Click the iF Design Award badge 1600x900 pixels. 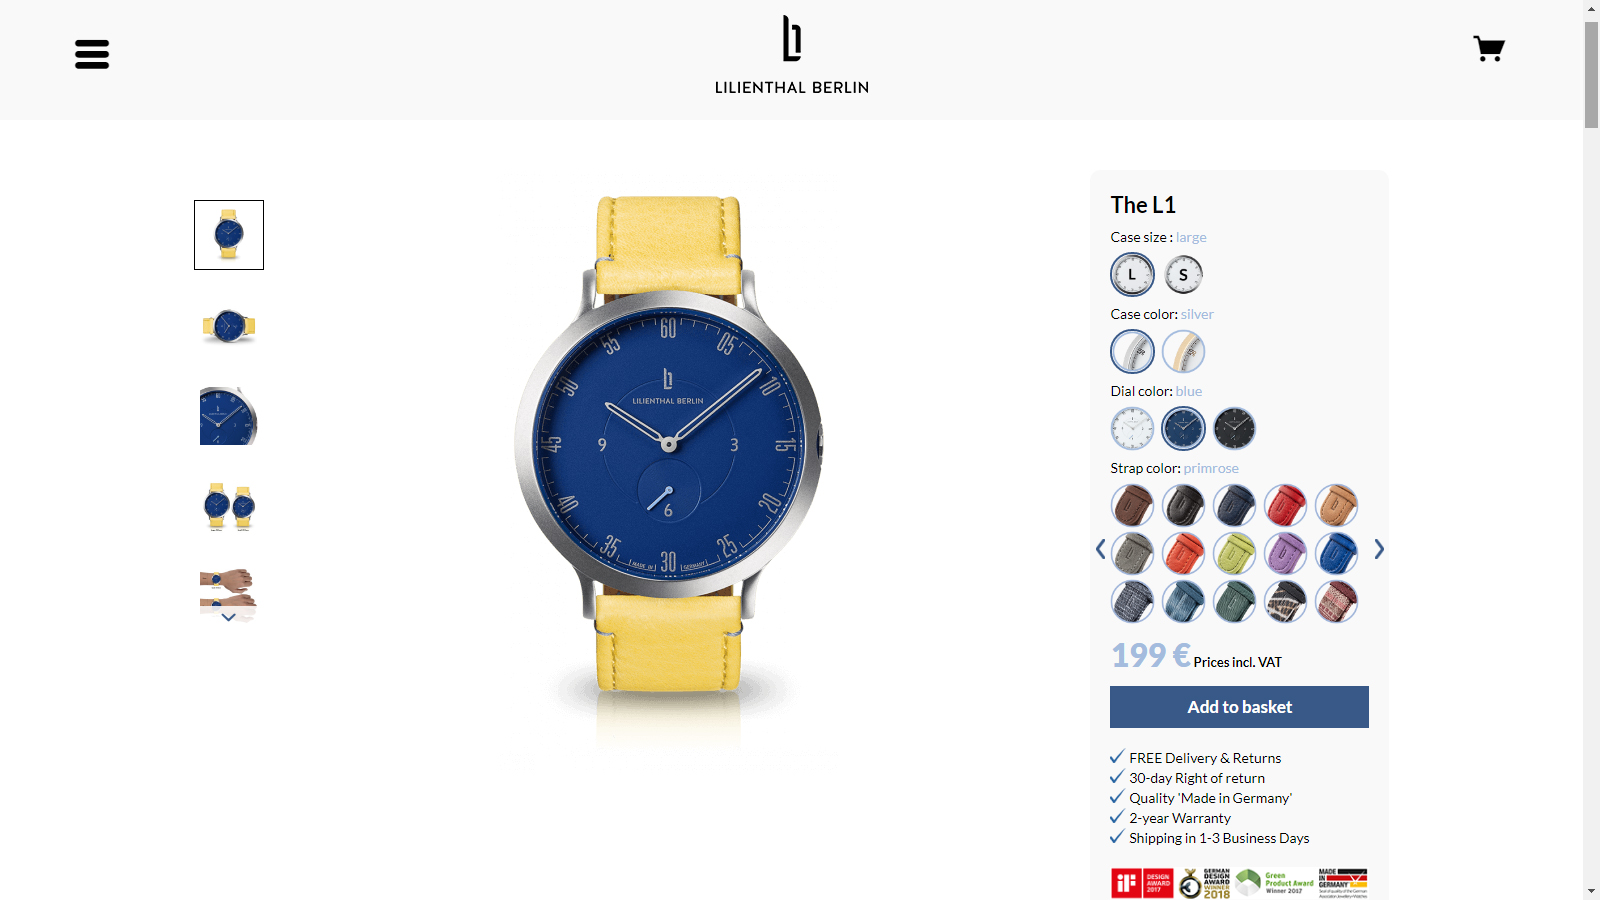tap(1142, 883)
